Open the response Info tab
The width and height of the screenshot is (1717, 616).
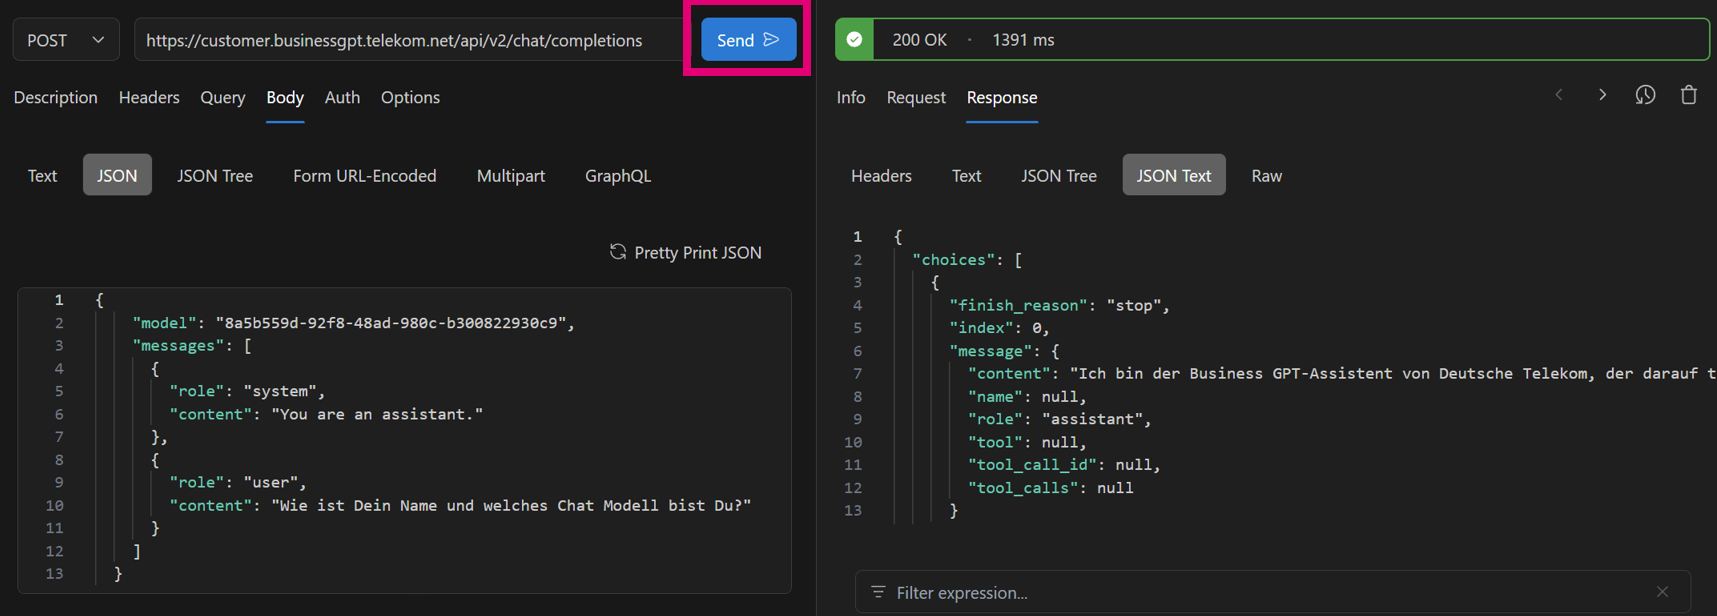tap(850, 97)
